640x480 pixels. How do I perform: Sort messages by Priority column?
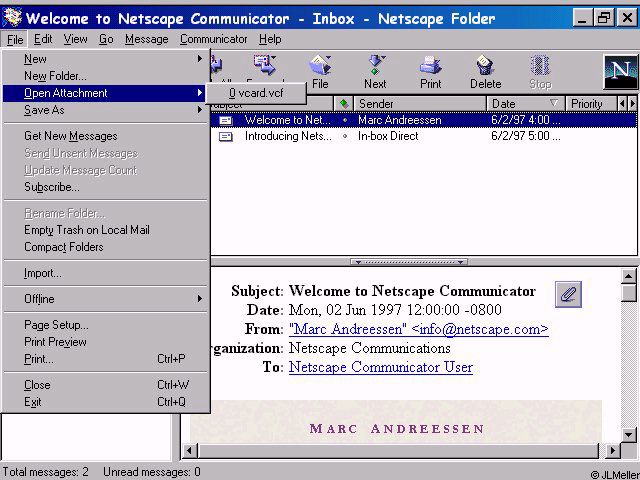pyautogui.click(x=591, y=104)
